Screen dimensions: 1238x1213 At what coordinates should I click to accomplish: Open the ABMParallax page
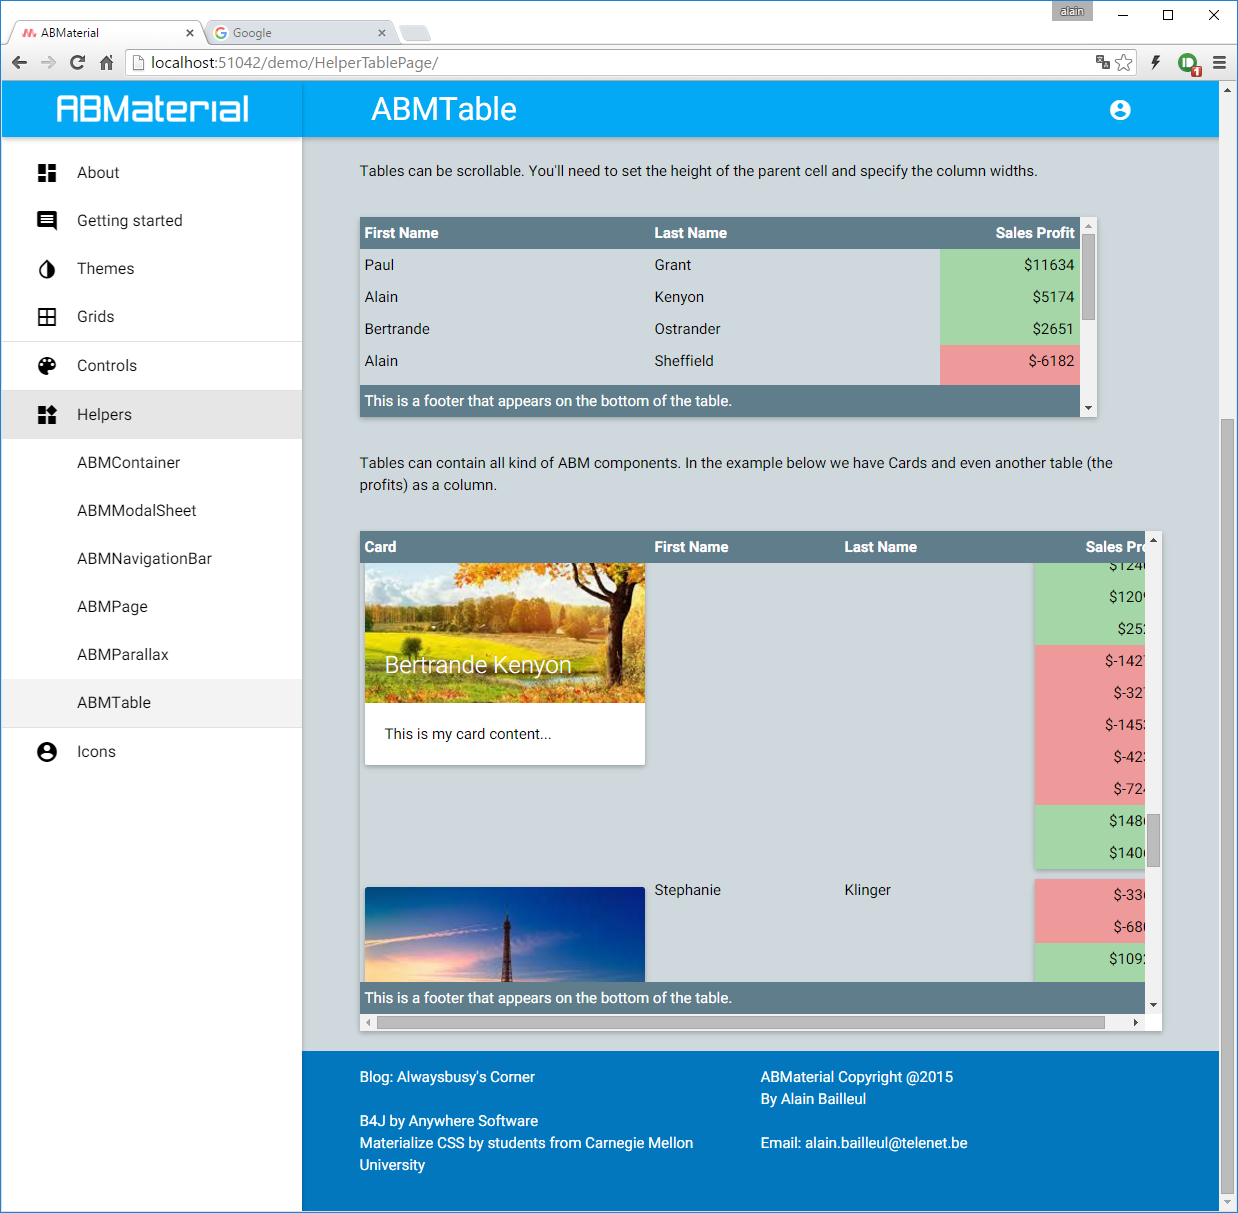click(152, 655)
